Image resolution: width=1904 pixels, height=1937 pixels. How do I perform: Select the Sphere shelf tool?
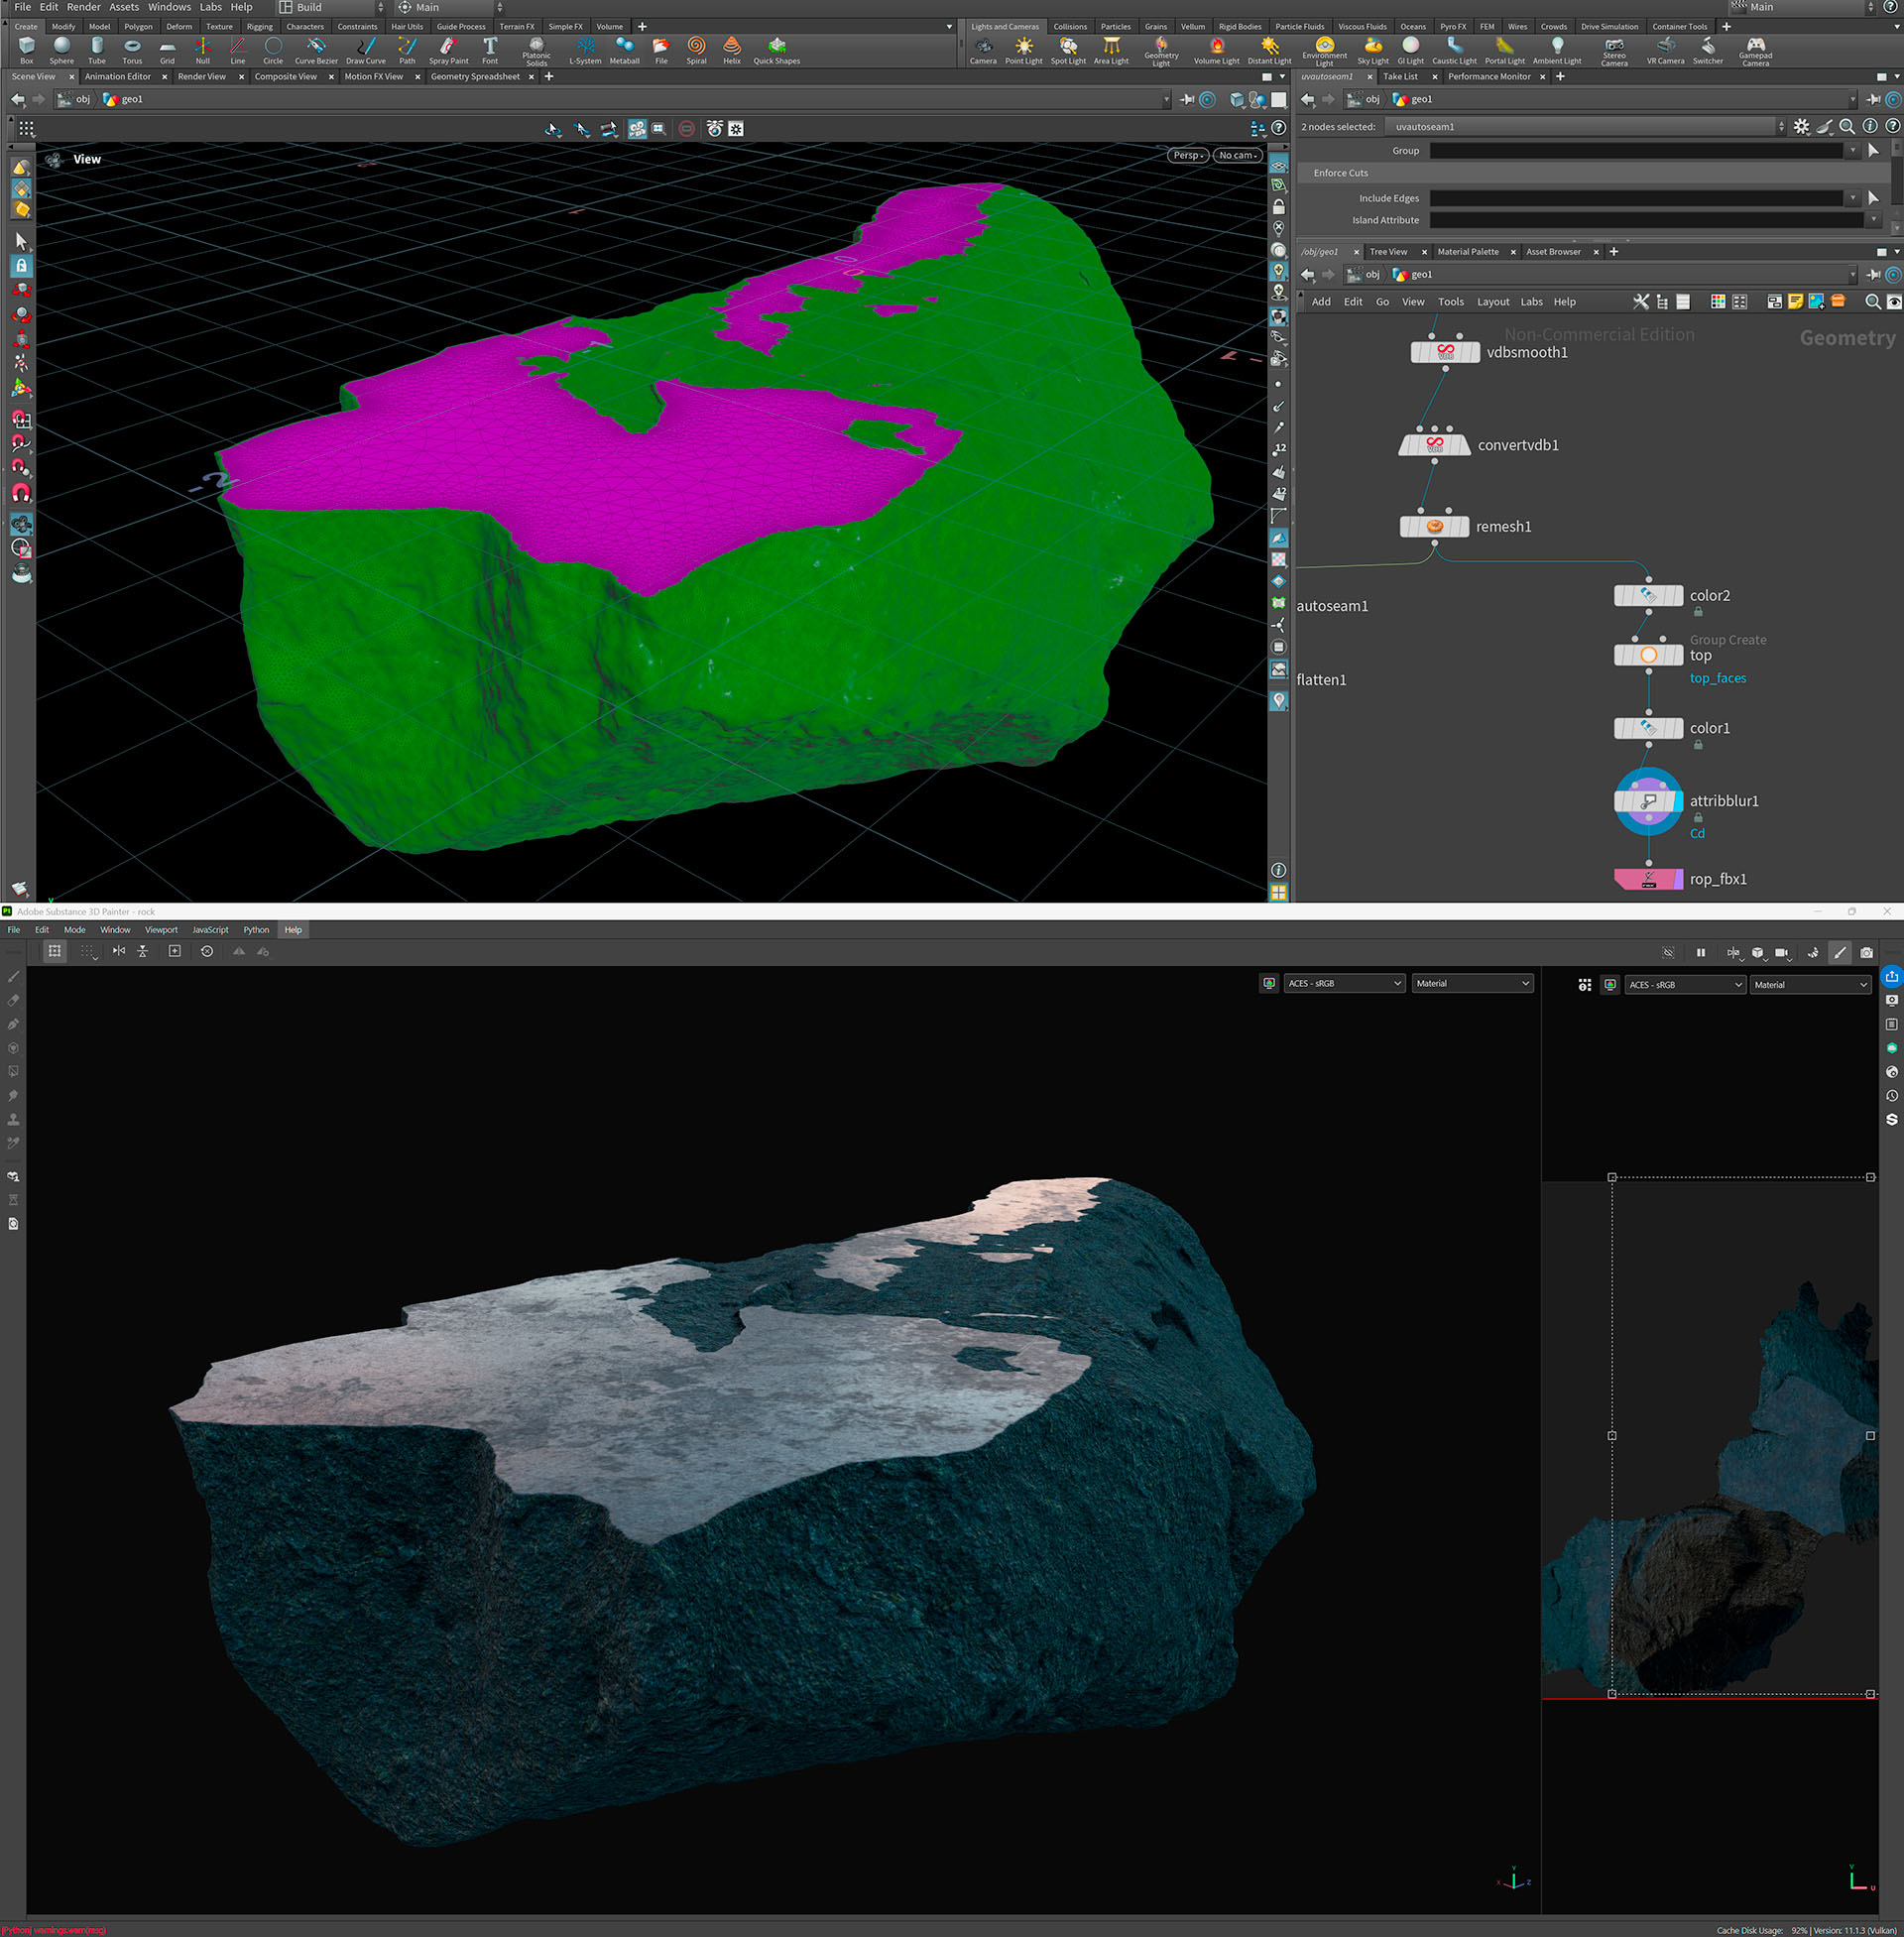pyautogui.click(x=61, y=50)
